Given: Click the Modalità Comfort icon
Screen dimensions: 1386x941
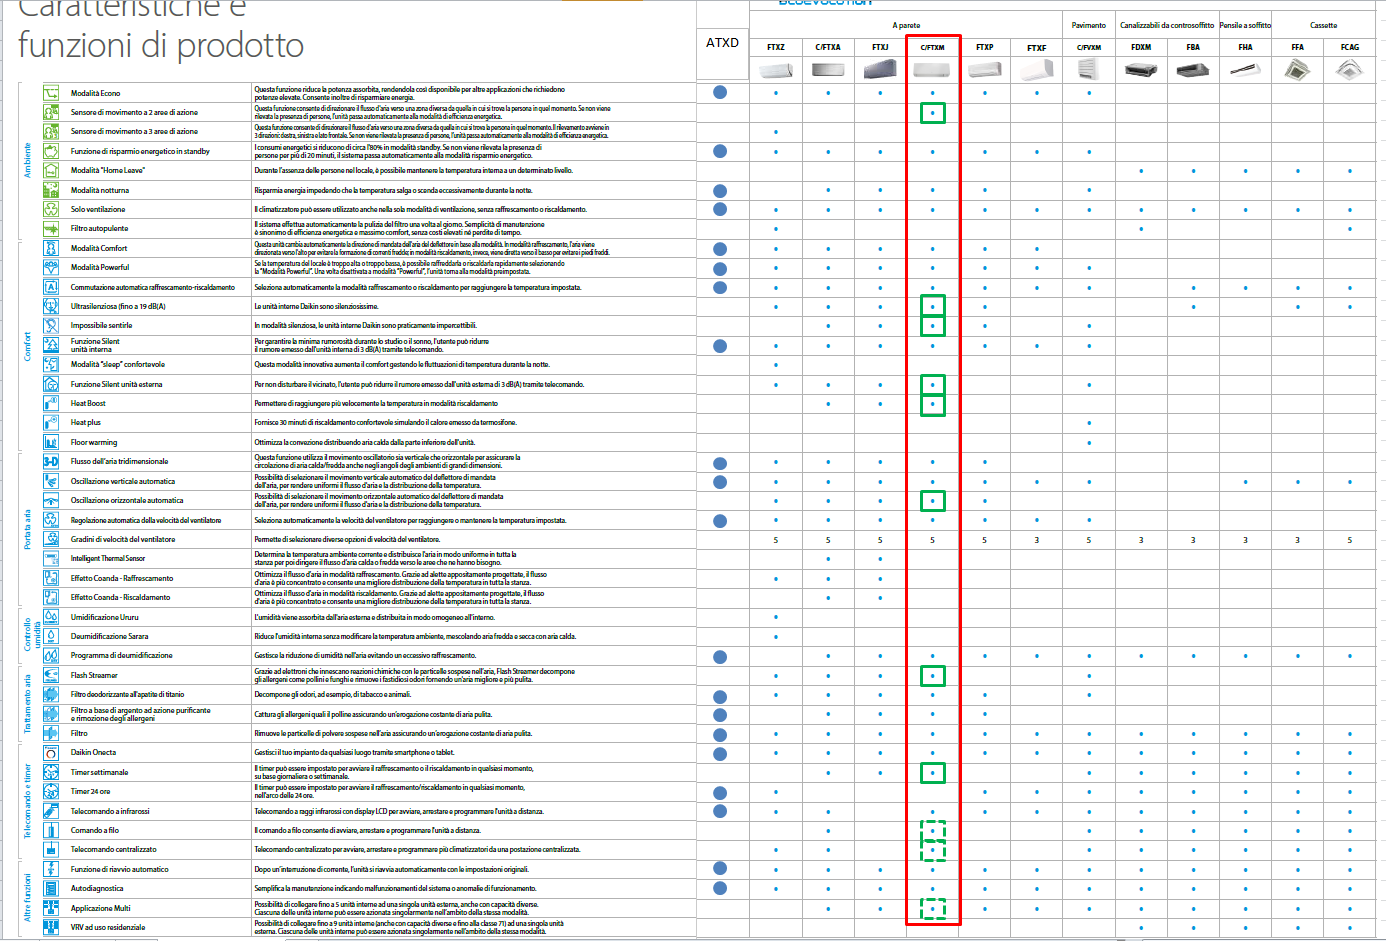Looking at the screenshot, I should pos(51,248).
